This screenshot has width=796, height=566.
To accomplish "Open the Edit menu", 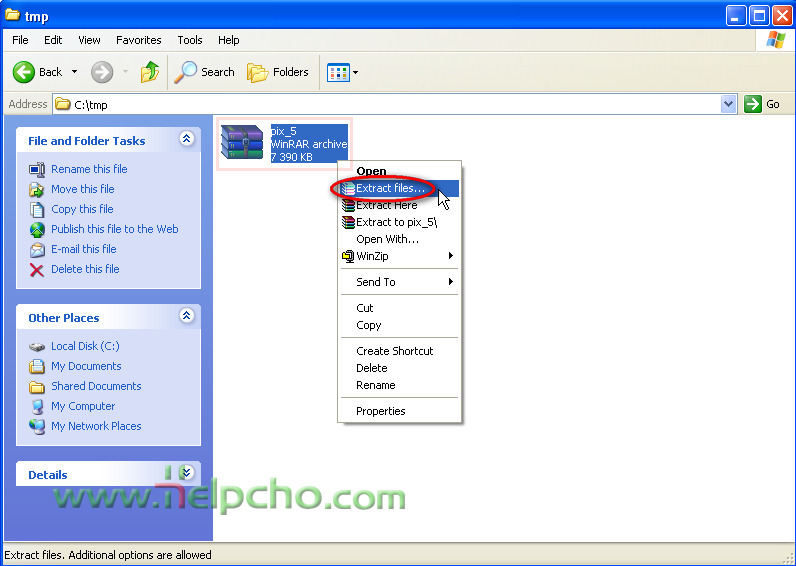I will point(53,40).
